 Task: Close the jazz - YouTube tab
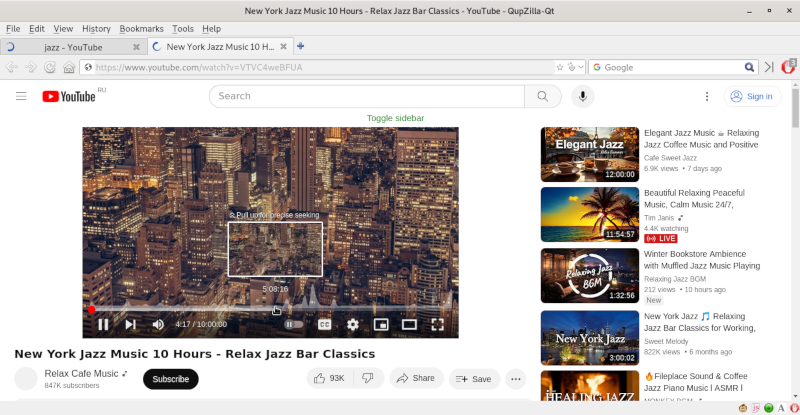[x=136, y=47]
